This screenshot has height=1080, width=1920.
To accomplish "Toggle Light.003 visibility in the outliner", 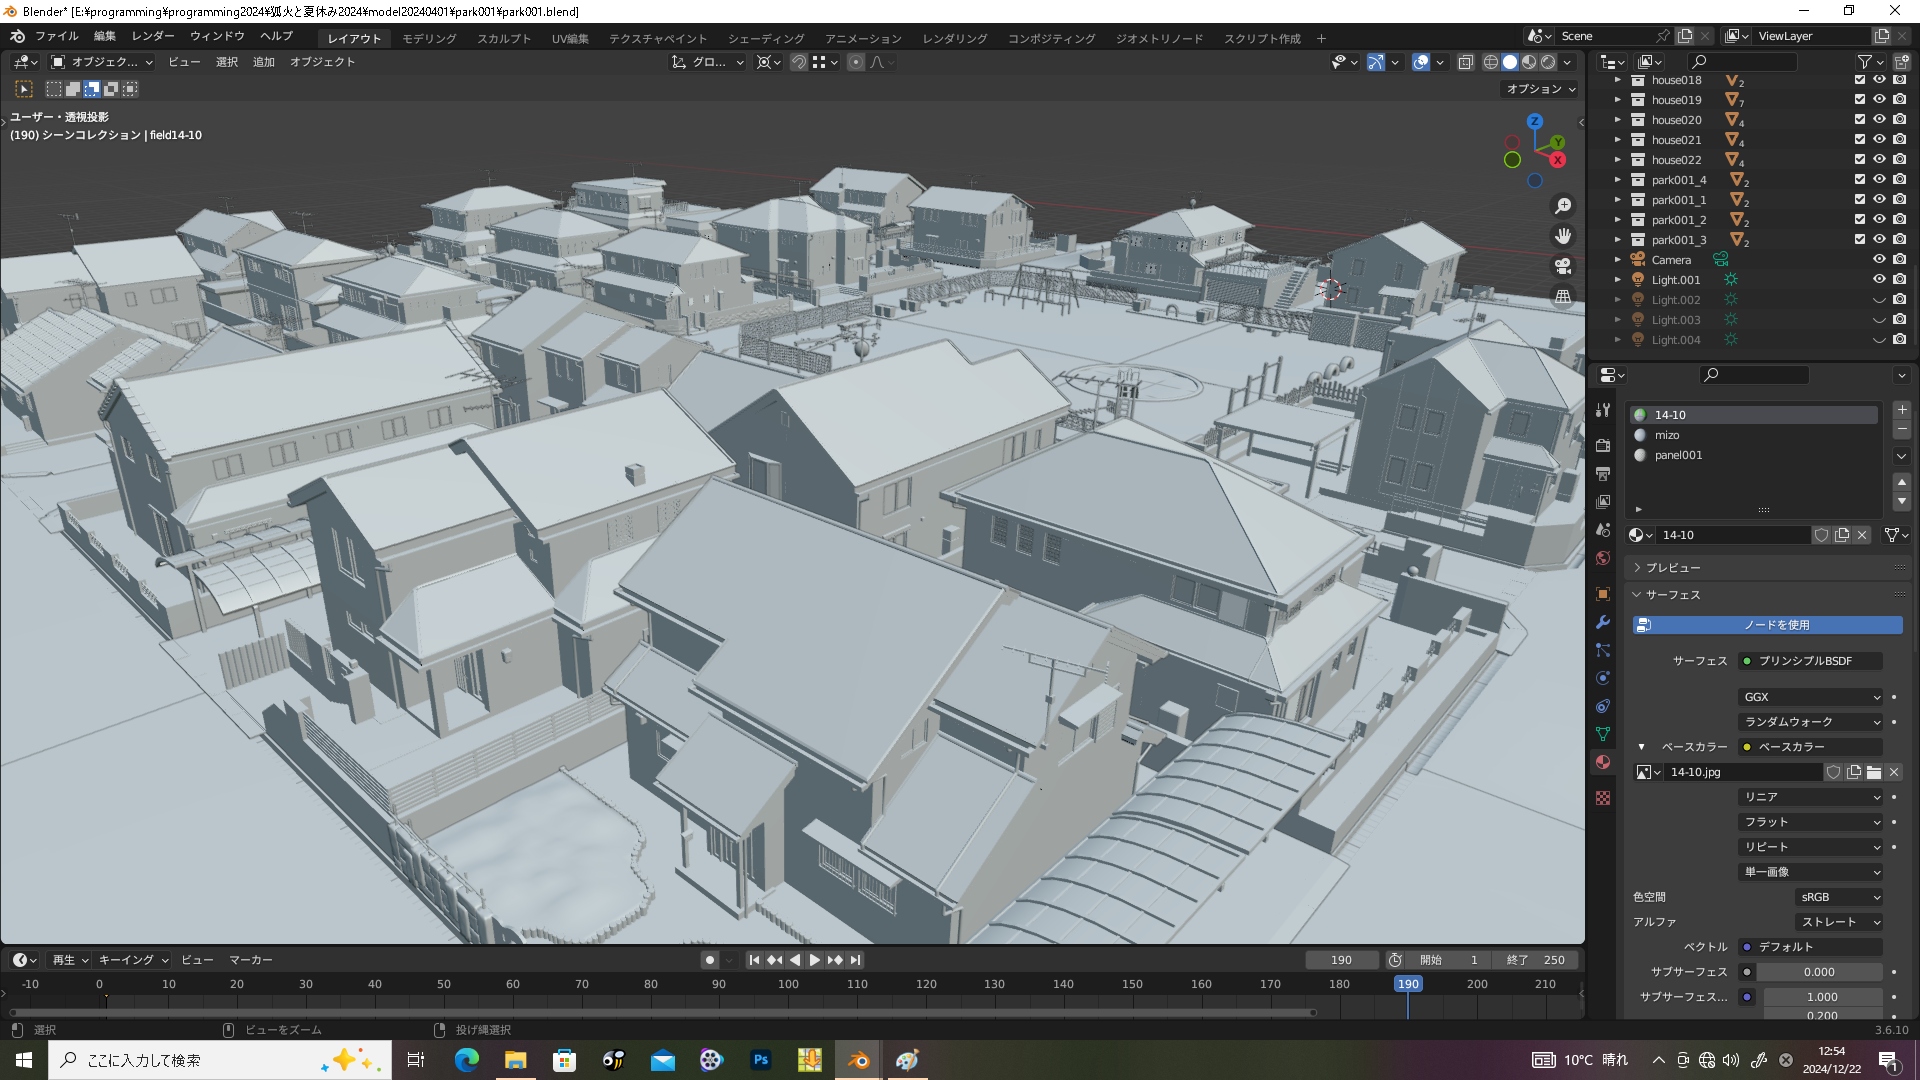I will [1879, 320].
